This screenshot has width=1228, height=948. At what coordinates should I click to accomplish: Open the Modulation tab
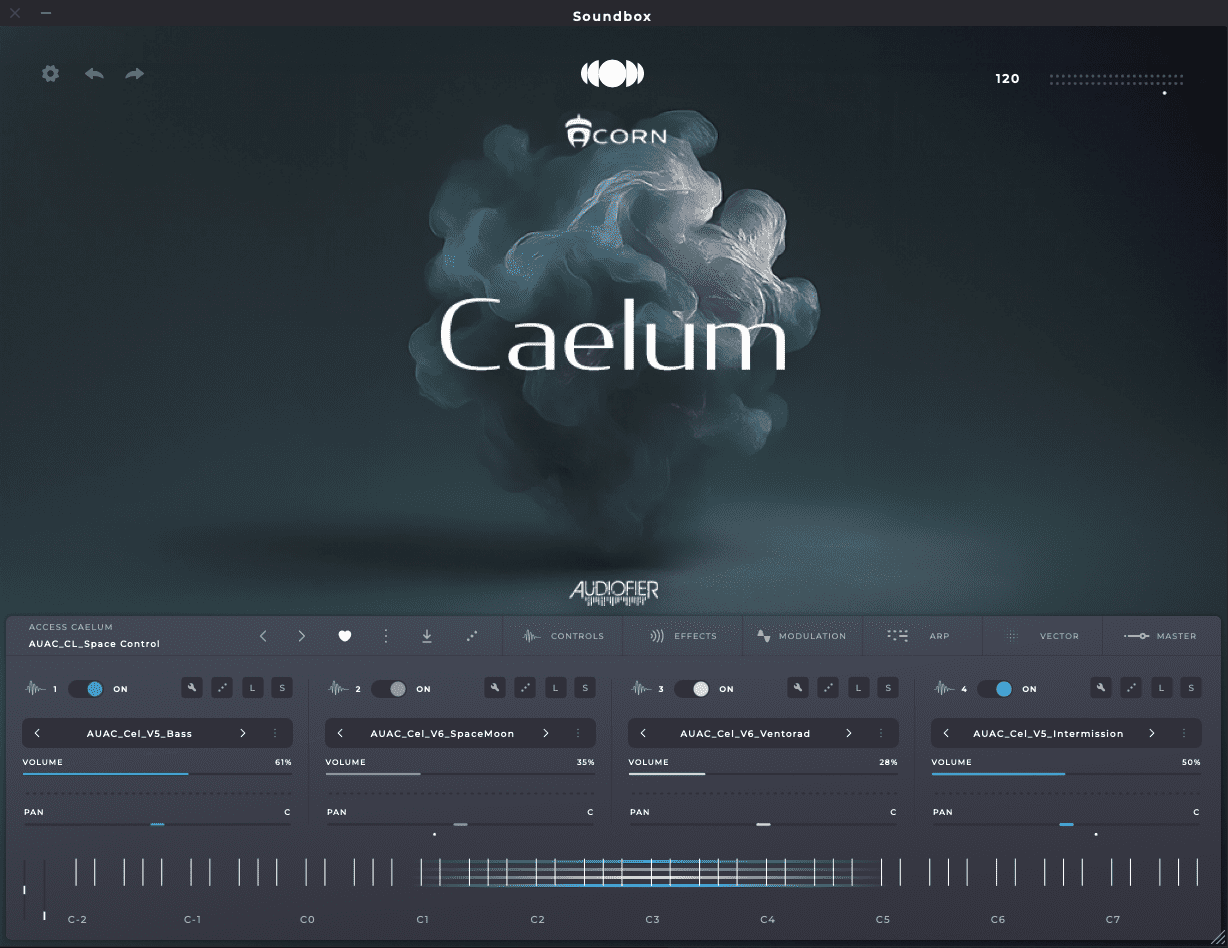(x=801, y=636)
